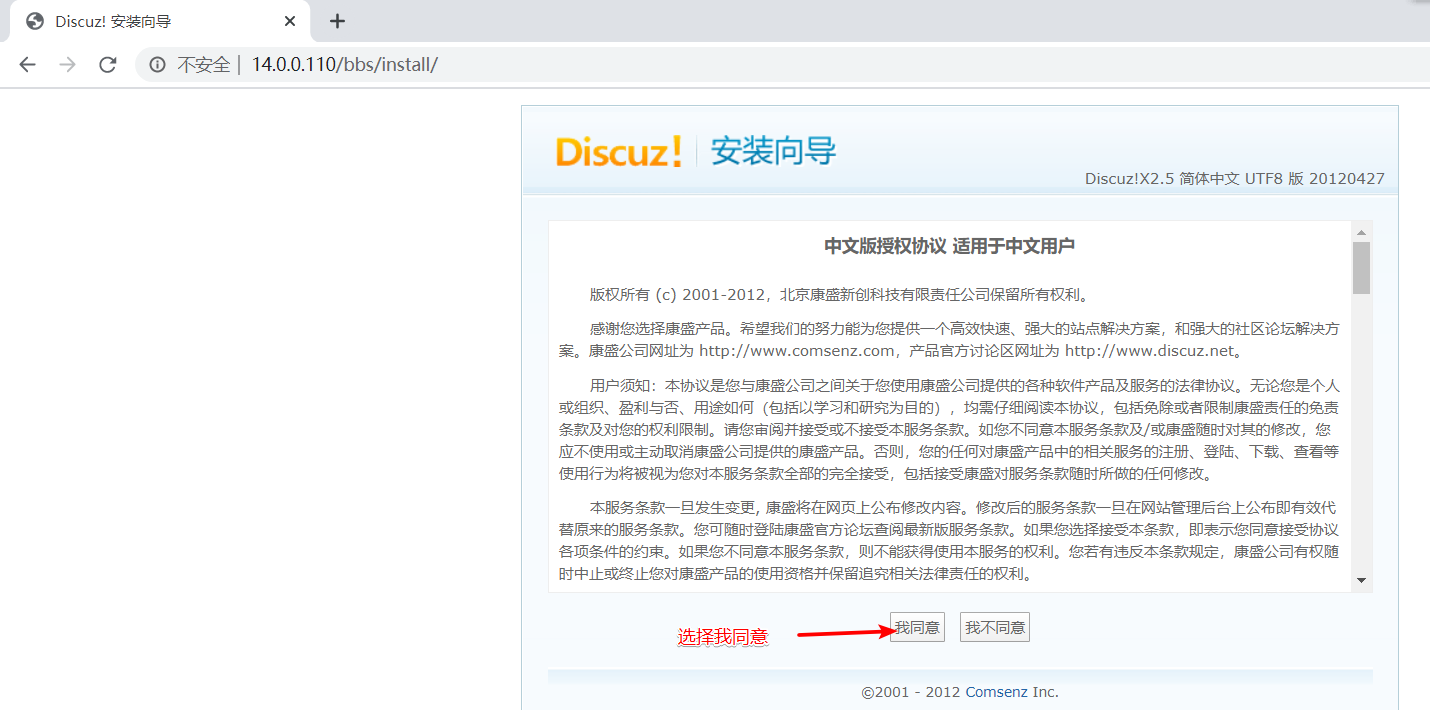Click the 我不同意 button

click(x=995, y=628)
